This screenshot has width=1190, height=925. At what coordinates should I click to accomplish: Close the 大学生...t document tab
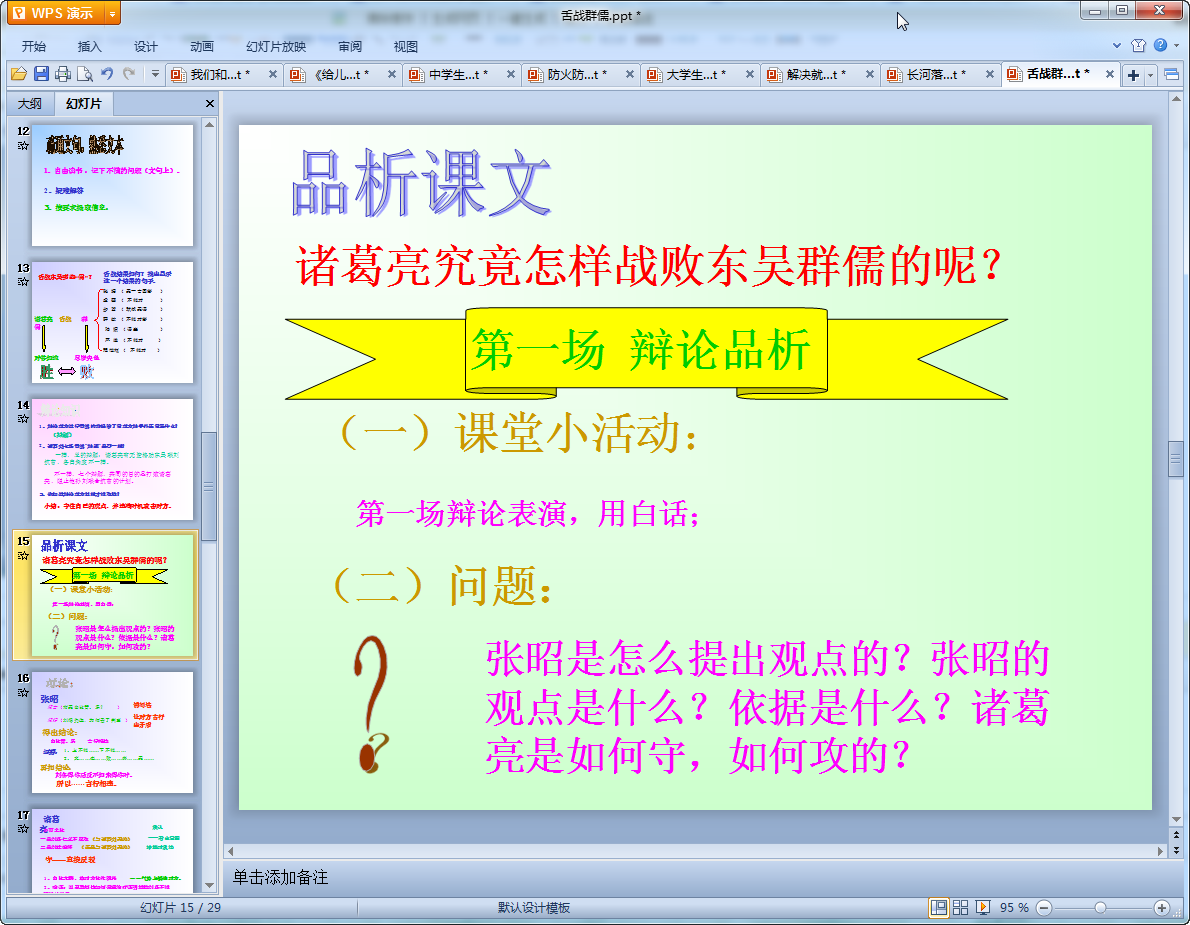point(749,74)
